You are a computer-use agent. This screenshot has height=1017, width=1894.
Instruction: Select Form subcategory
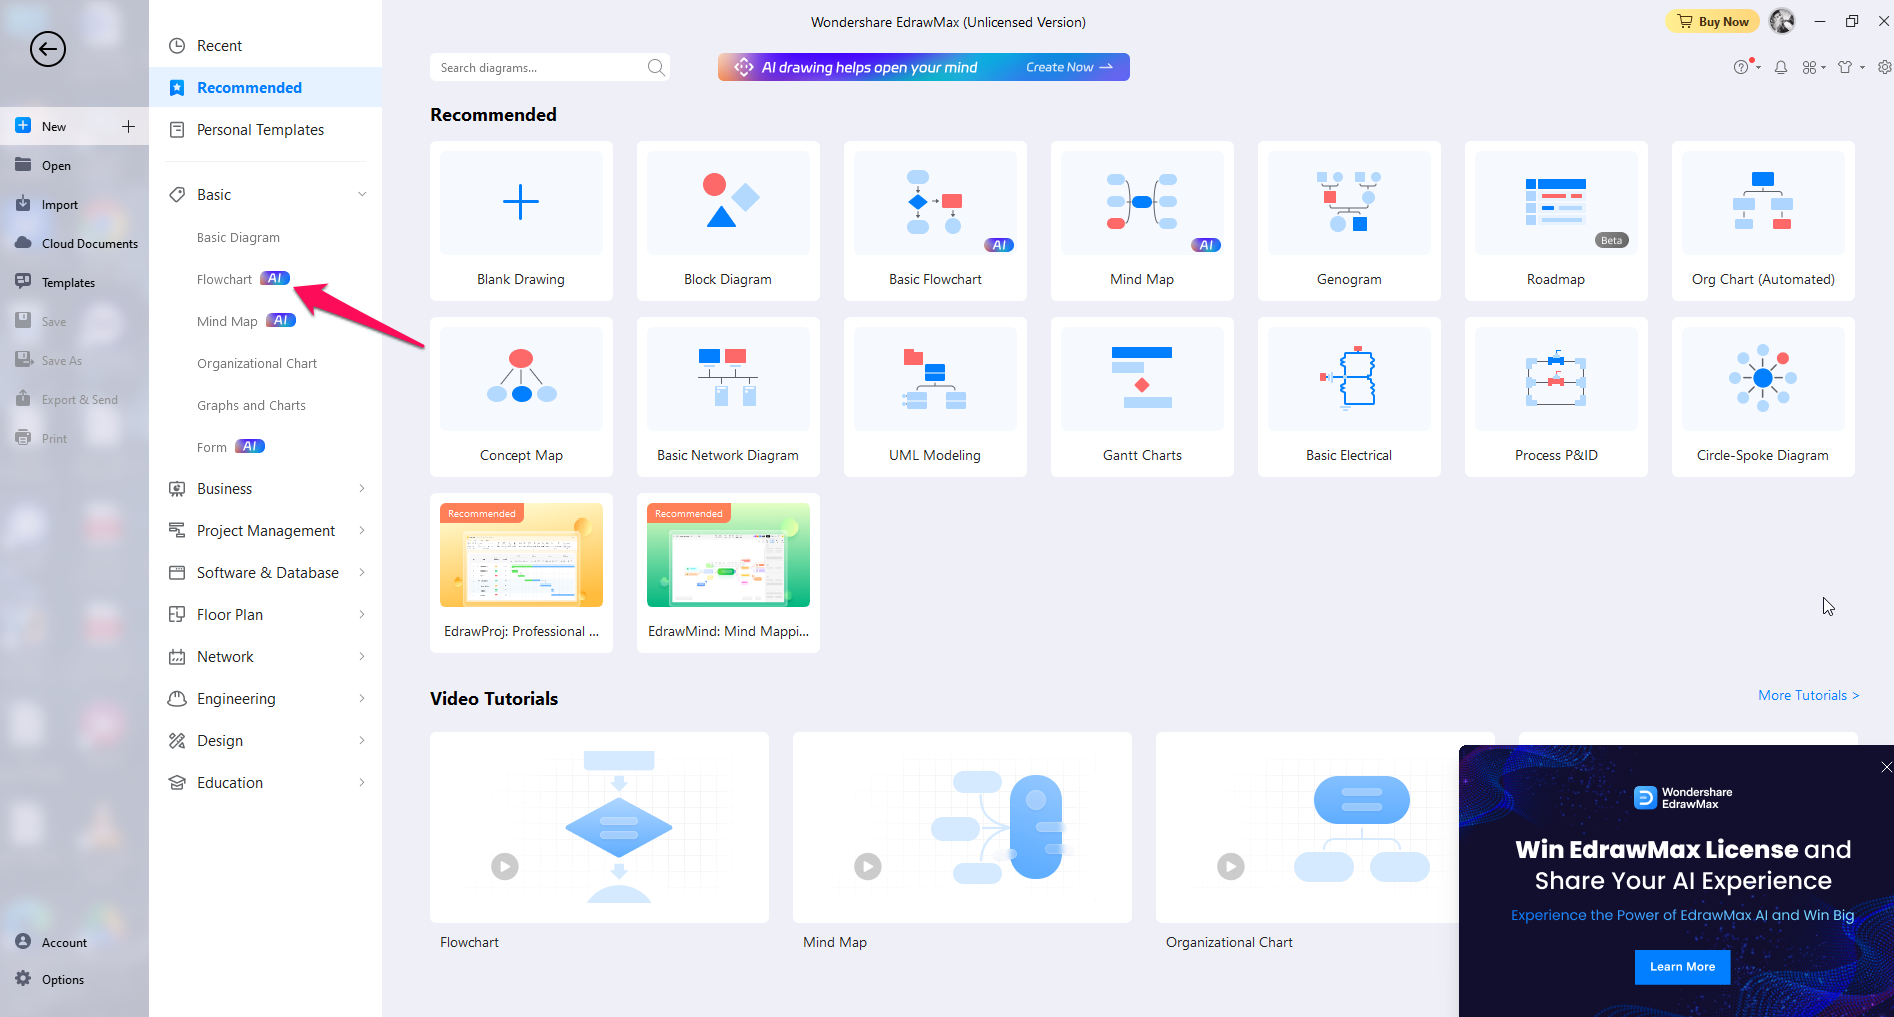click(x=212, y=447)
